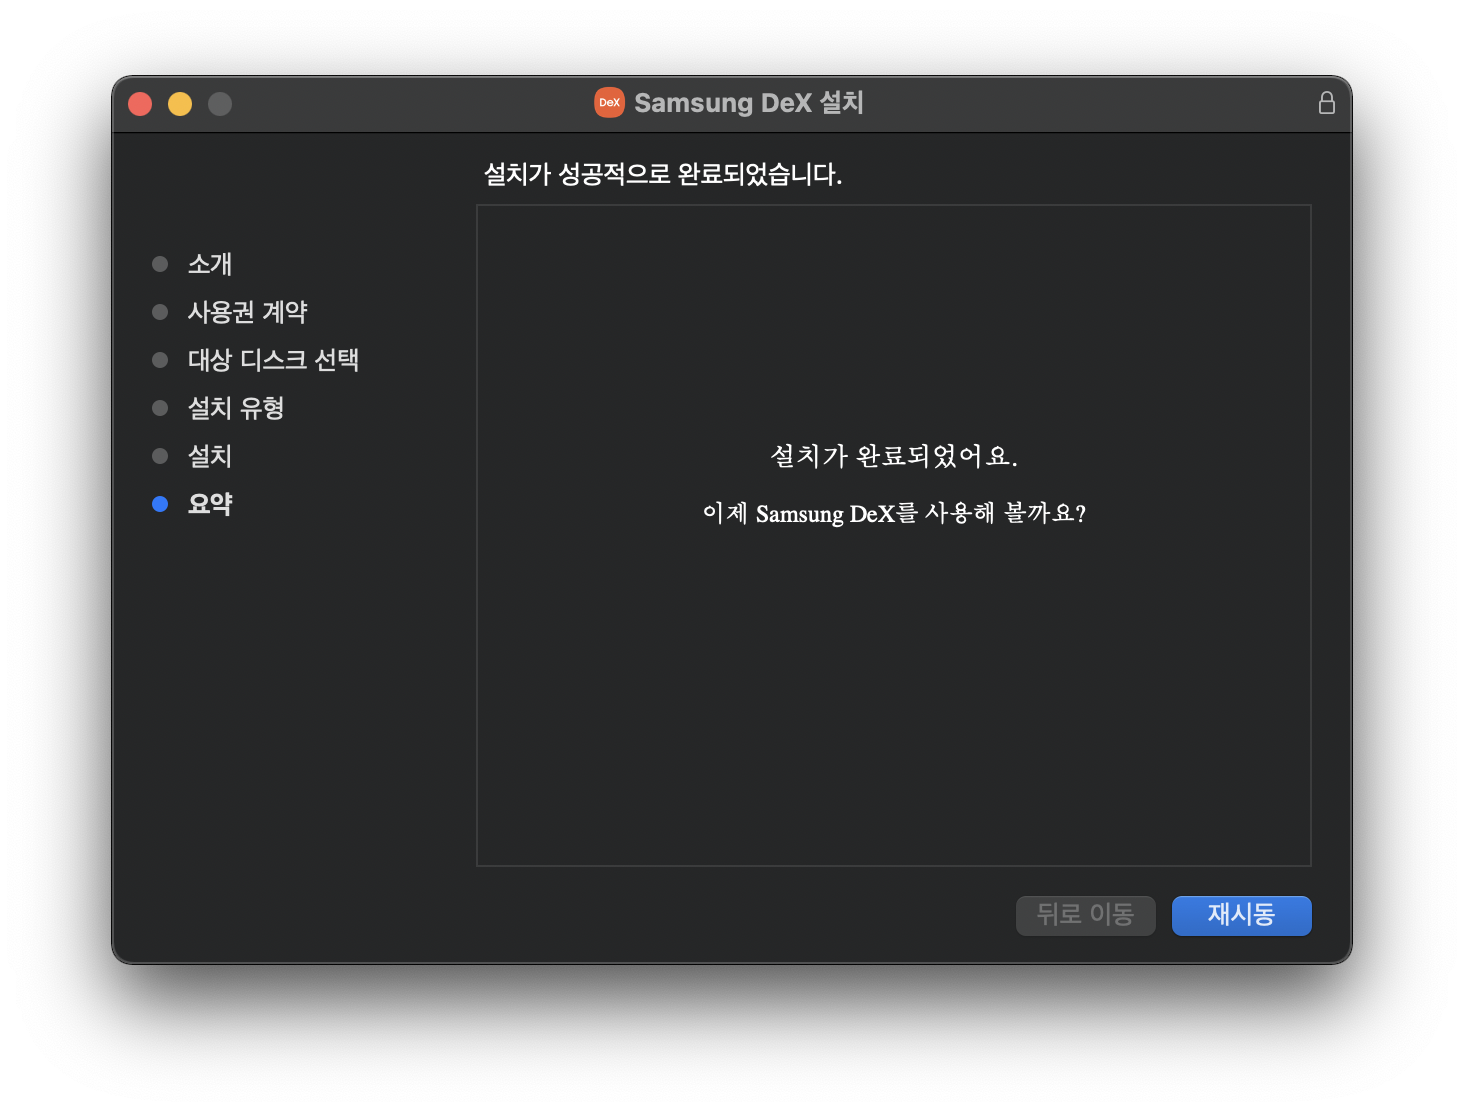The width and height of the screenshot is (1464, 1112).
Task: Select the 사용권 계약 step
Action: coord(247,312)
